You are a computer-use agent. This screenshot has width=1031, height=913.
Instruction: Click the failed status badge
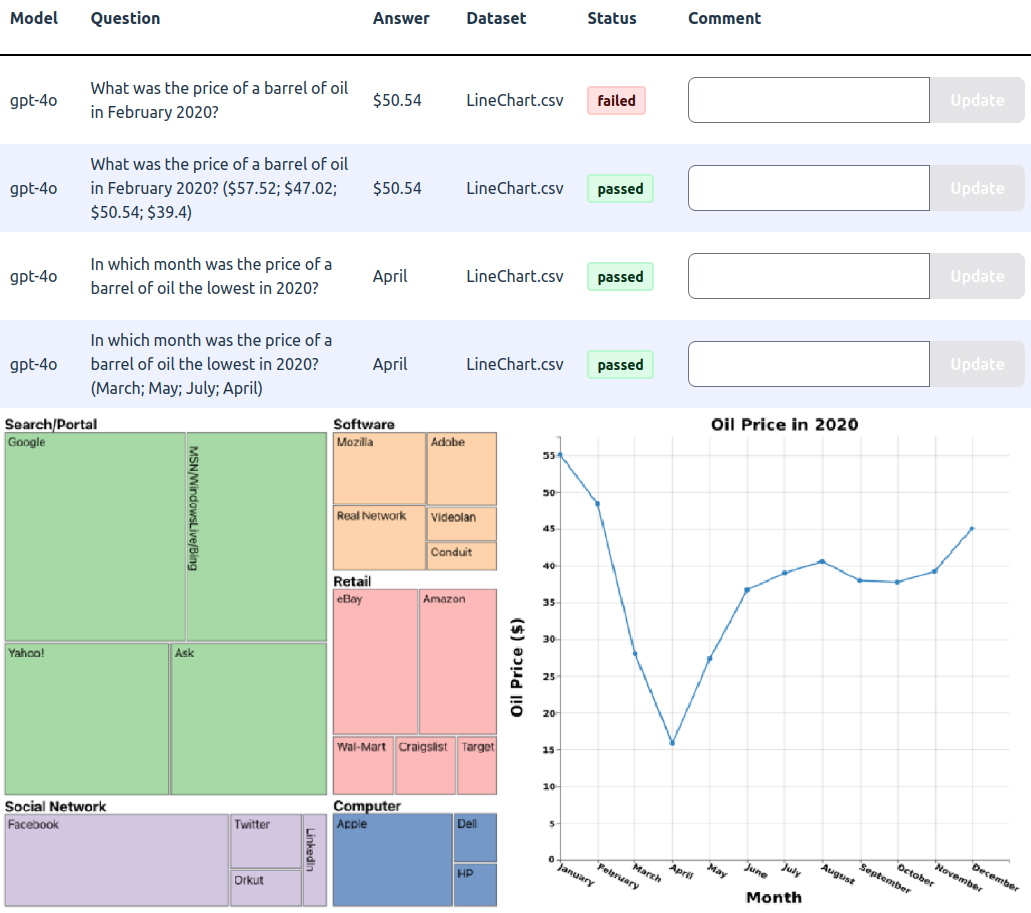[x=616, y=101]
